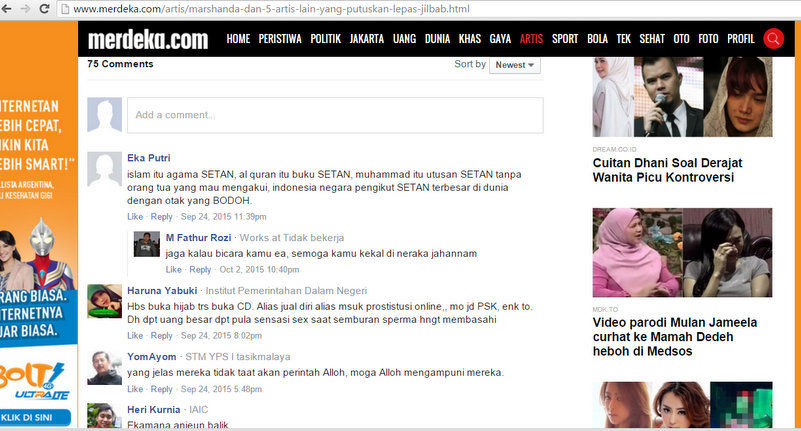
Task: Like M Fathur Rozi's reply
Action: (x=173, y=269)
